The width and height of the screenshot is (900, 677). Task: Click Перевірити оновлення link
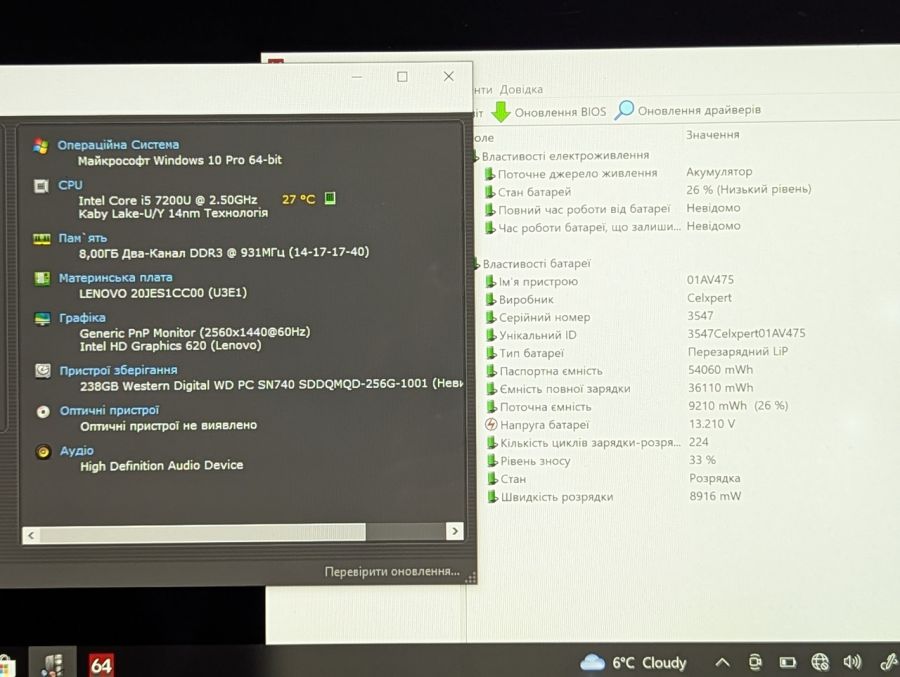point(392,571)
